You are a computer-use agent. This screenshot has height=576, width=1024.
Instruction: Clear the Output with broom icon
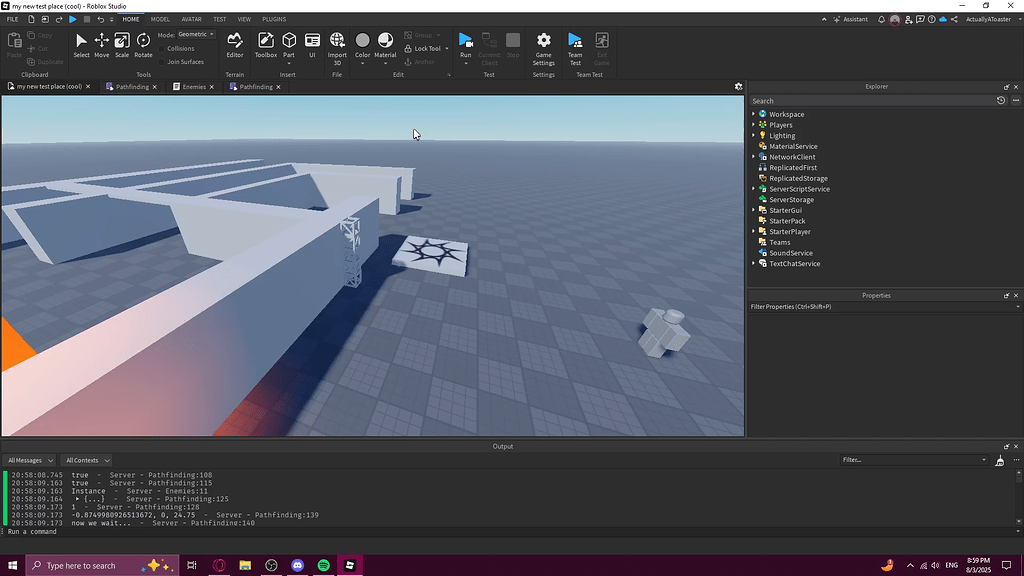[x=999, y=460]
